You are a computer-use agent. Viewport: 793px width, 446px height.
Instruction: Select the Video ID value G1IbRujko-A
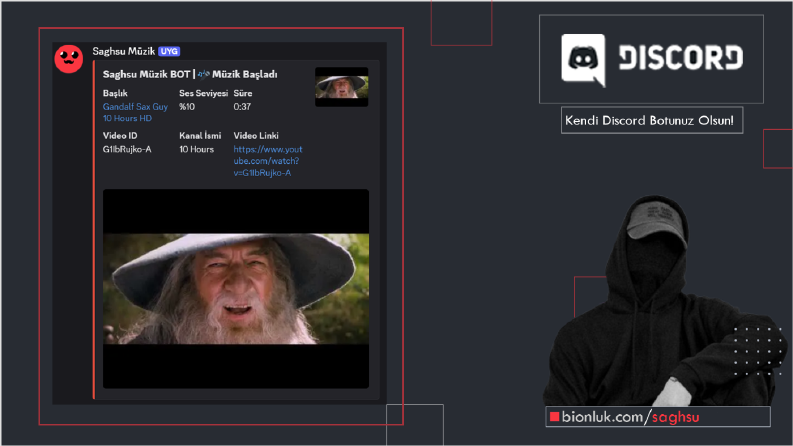pos(127,149)
